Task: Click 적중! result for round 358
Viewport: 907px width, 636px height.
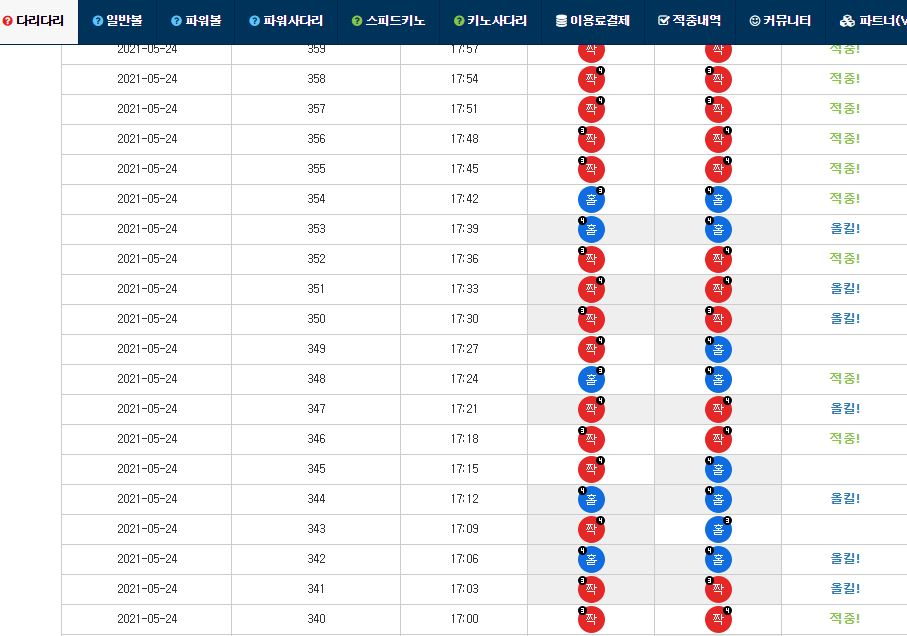Action: click(844, 79)
